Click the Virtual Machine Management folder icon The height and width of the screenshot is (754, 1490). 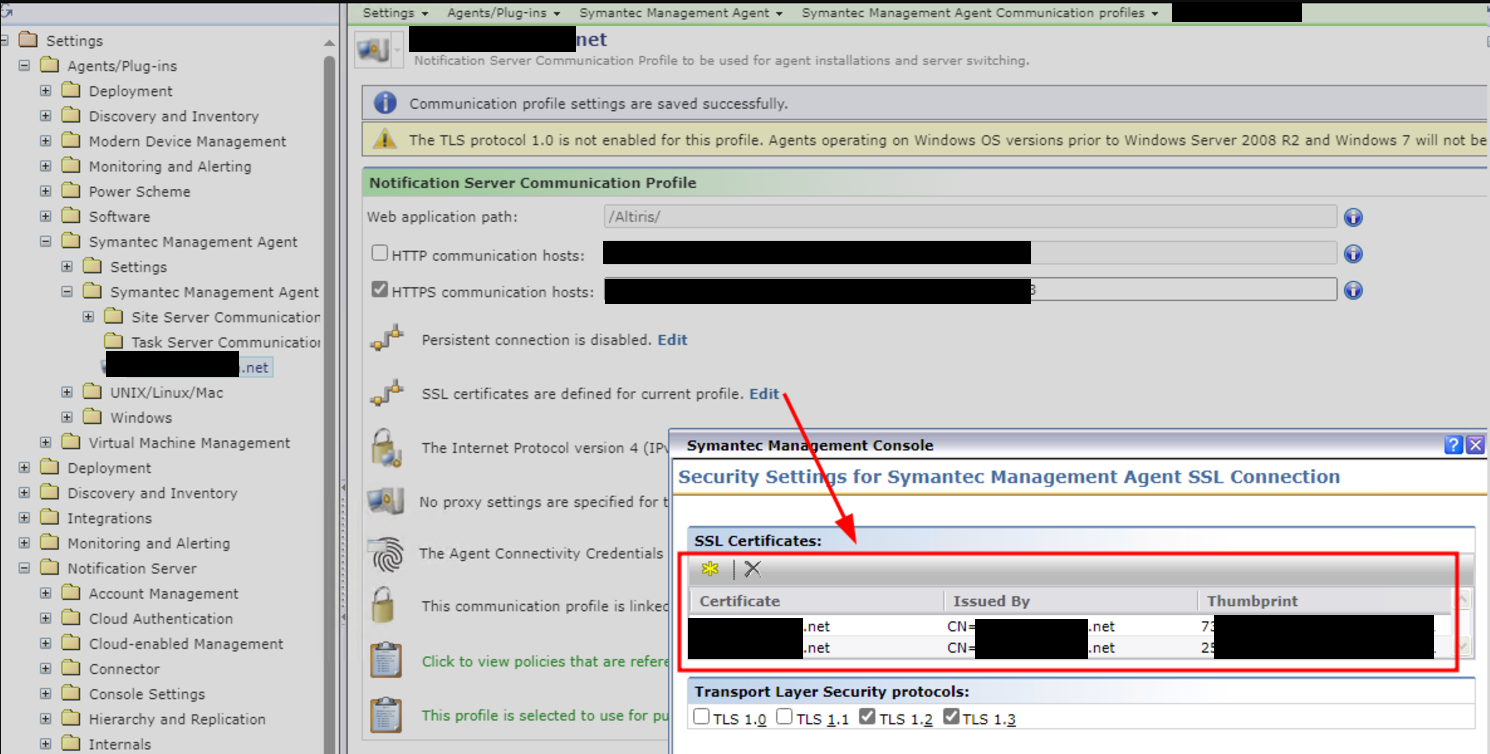[71, 442]
